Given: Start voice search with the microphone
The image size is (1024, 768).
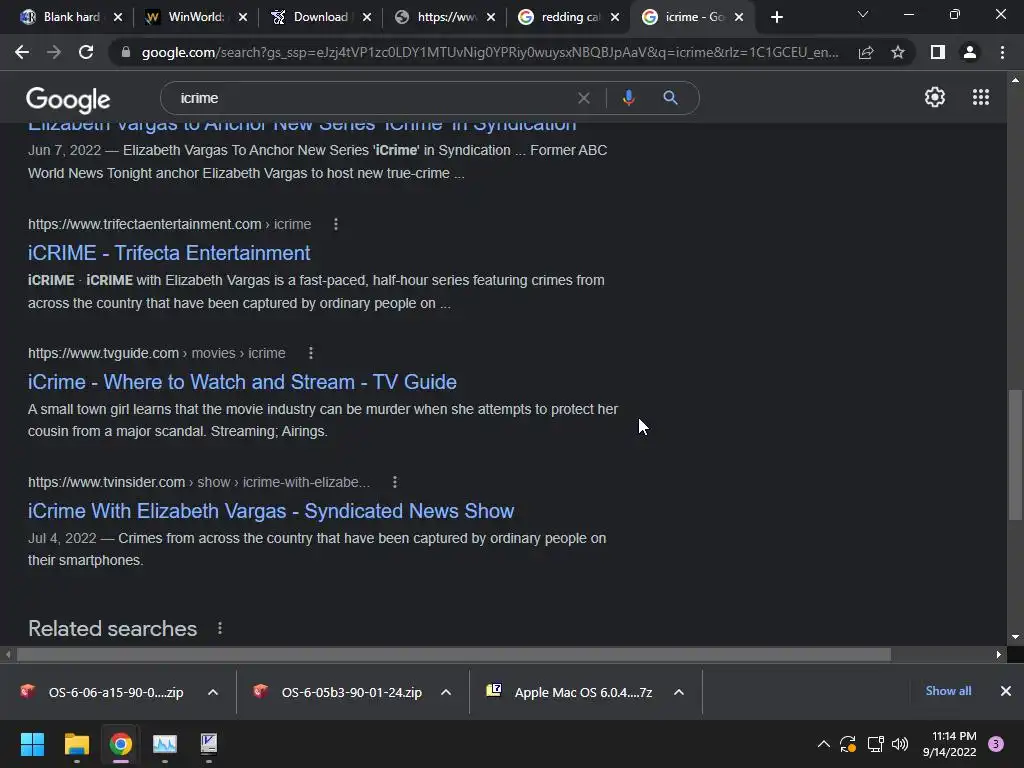Looking at the screenshot, I should click(628, 98).
